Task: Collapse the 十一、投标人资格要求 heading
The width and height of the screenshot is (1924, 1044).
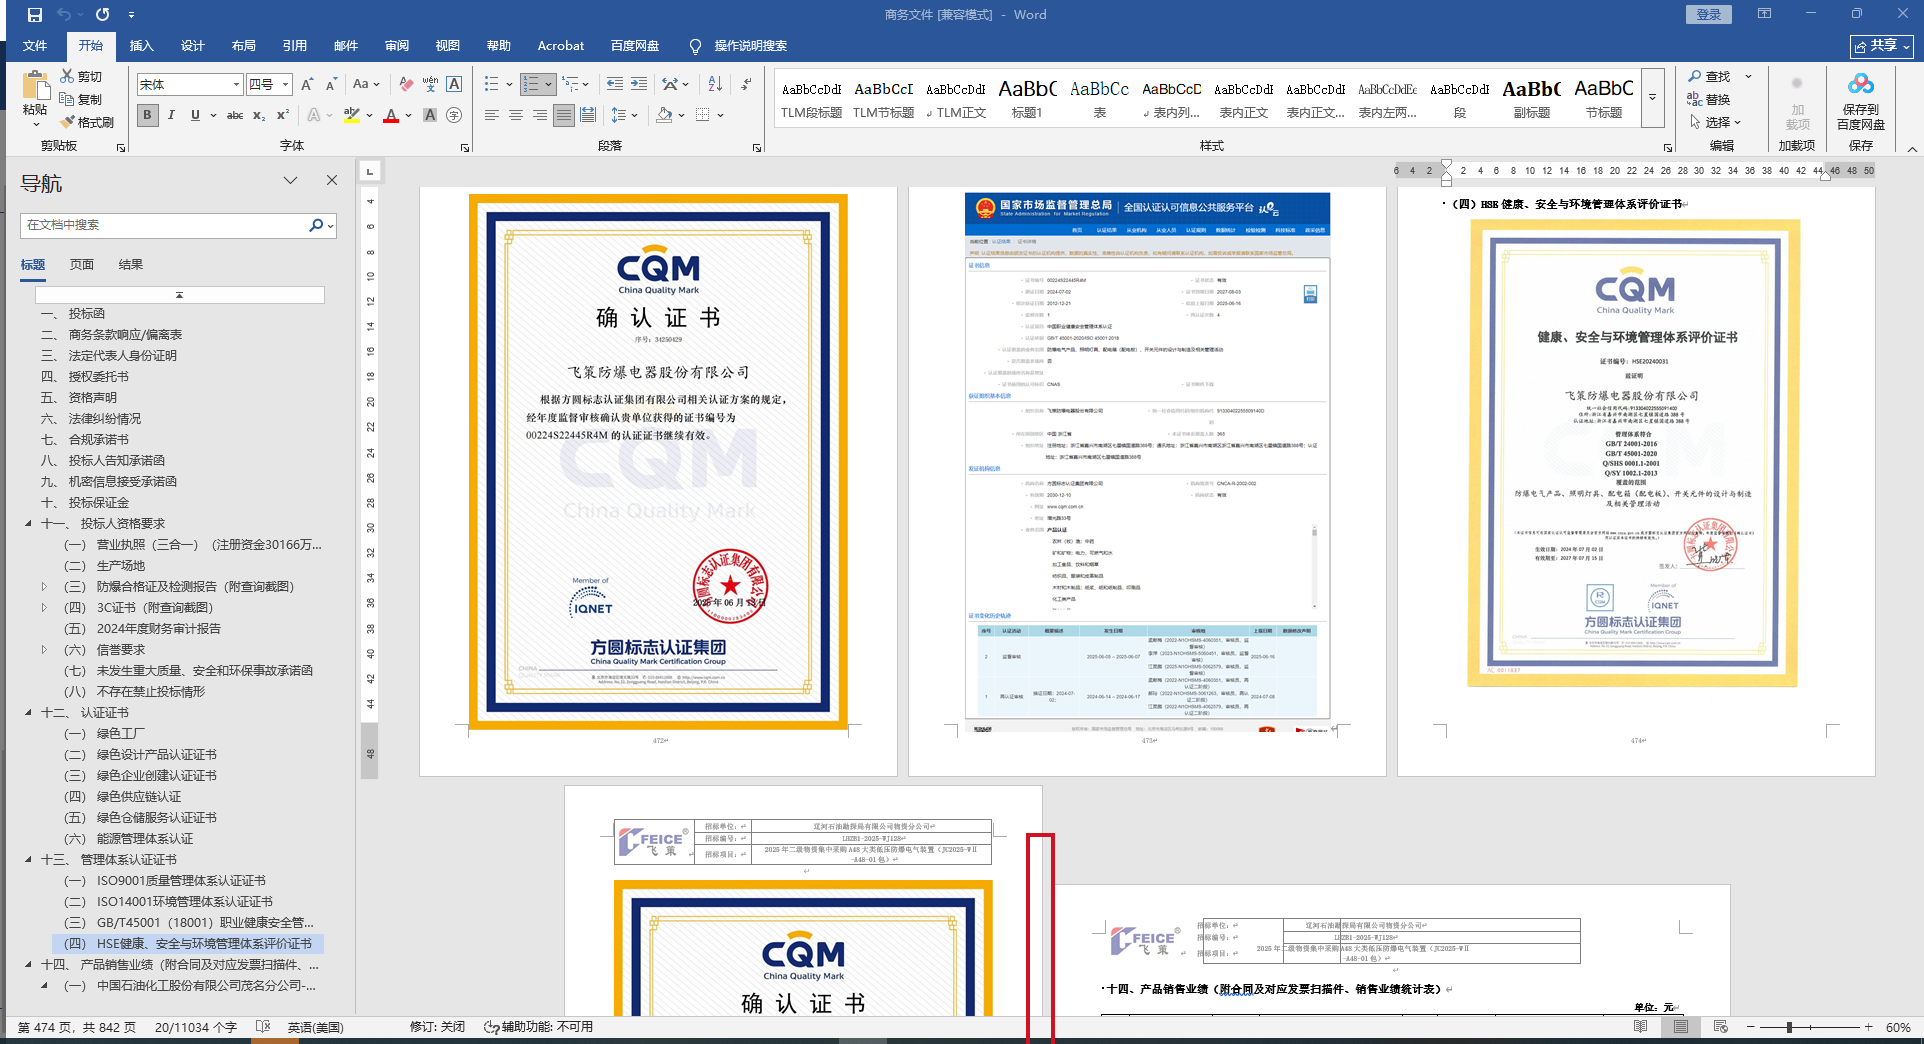Action: (28, 524)
